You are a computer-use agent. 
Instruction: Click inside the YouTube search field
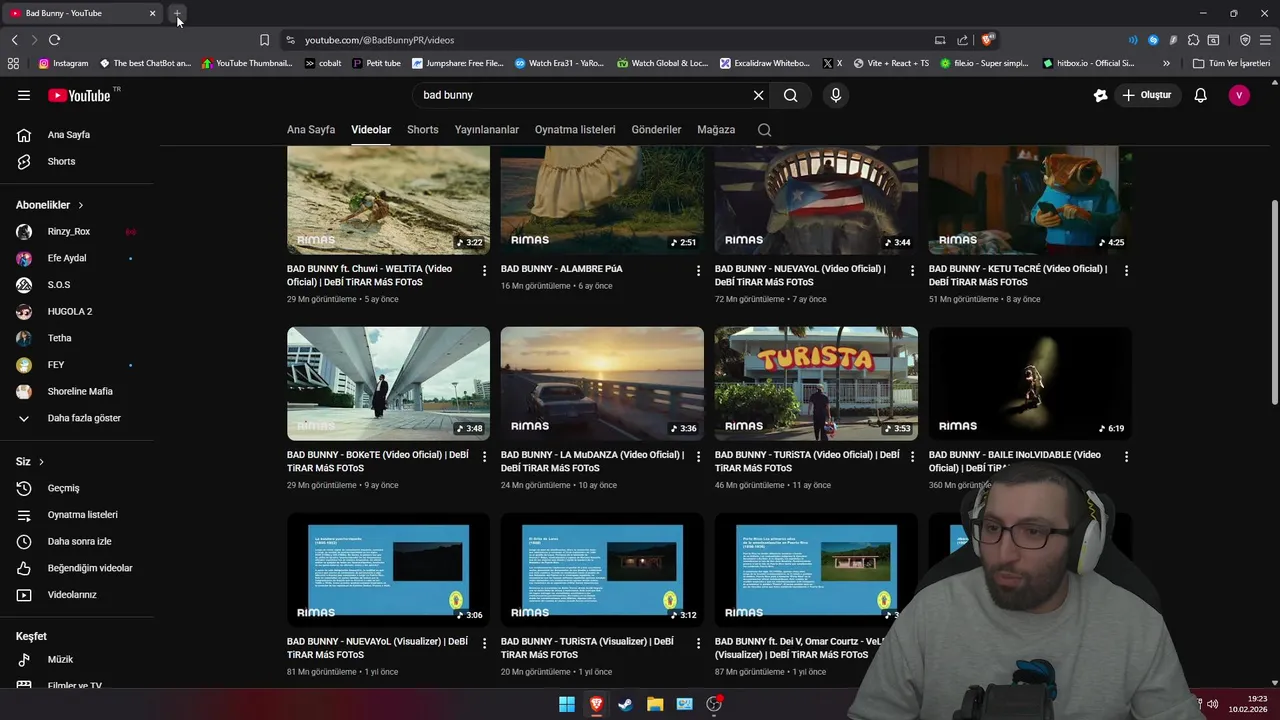click(x=585, y=95)
